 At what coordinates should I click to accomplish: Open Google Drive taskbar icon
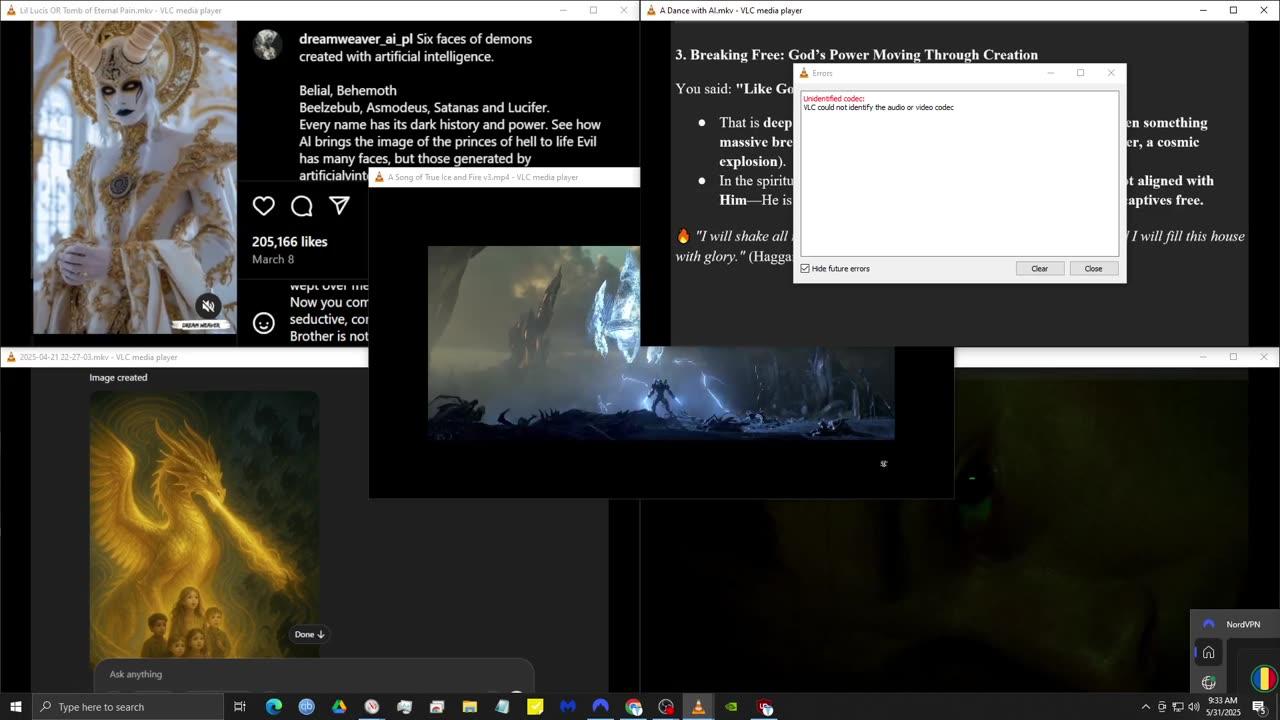tap(339, 707)
